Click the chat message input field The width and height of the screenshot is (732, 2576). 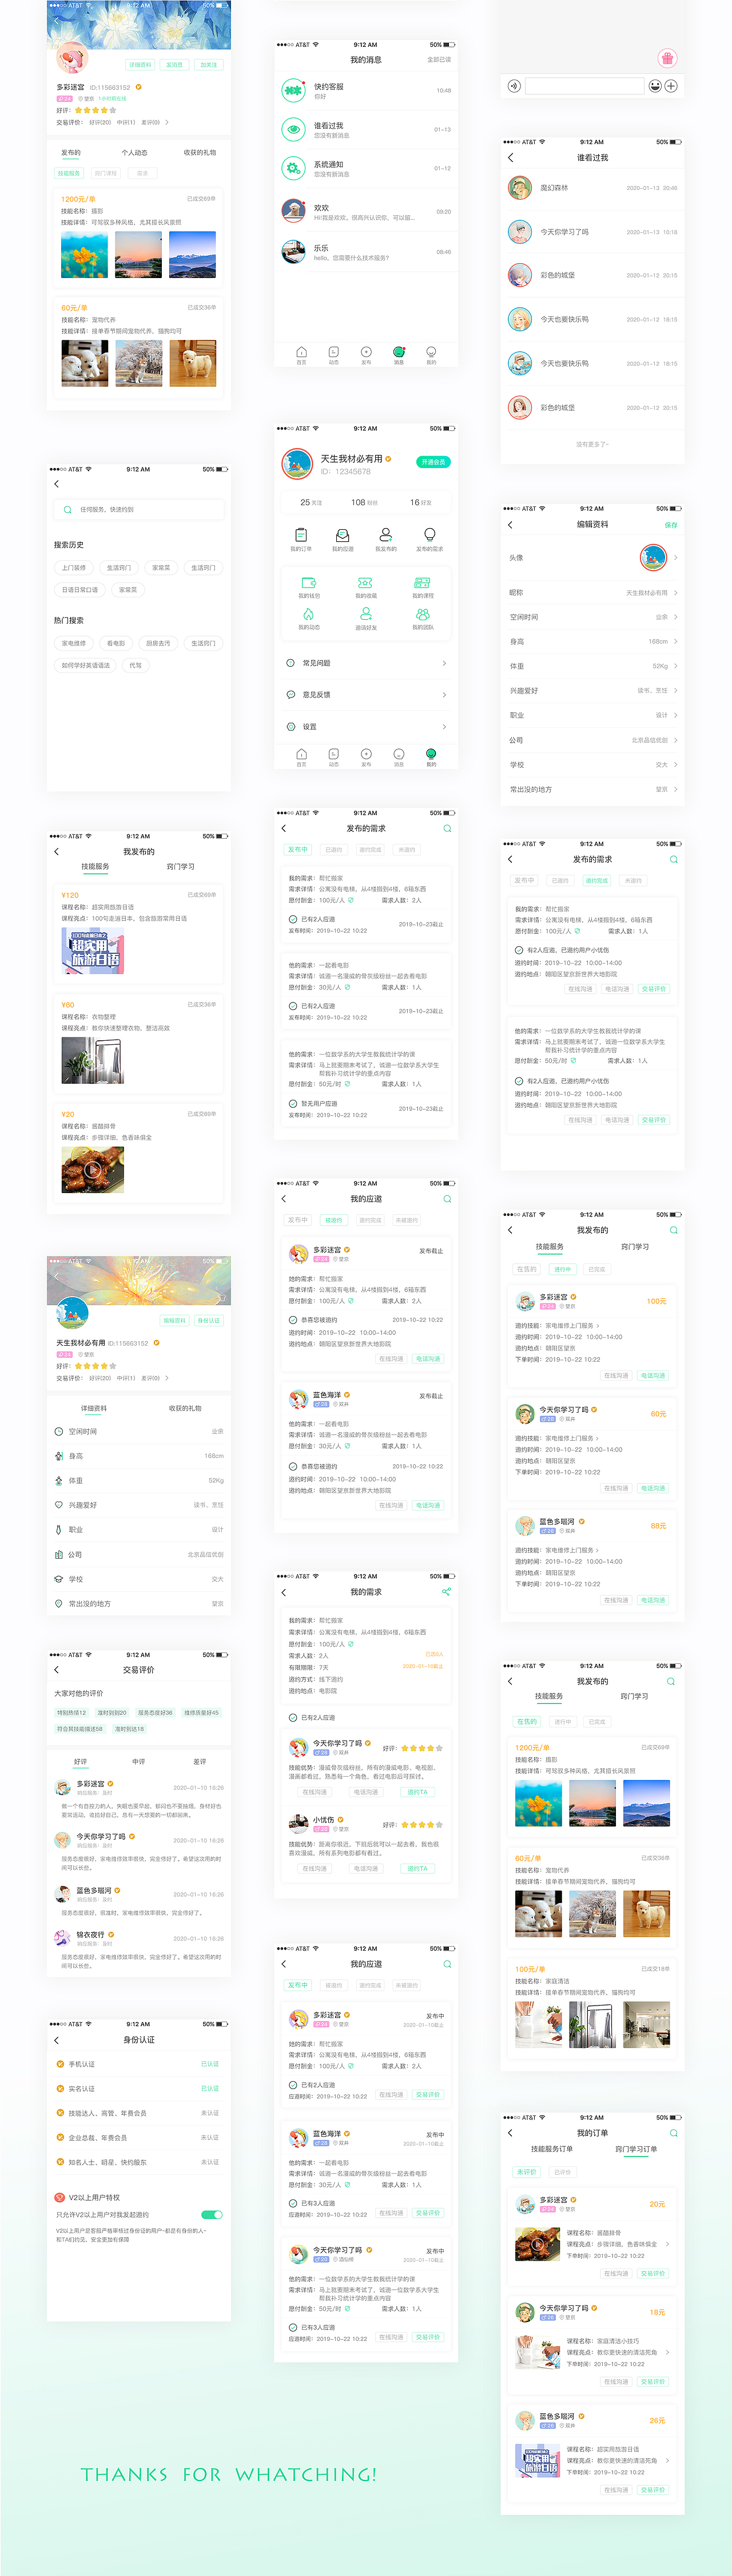585,86
